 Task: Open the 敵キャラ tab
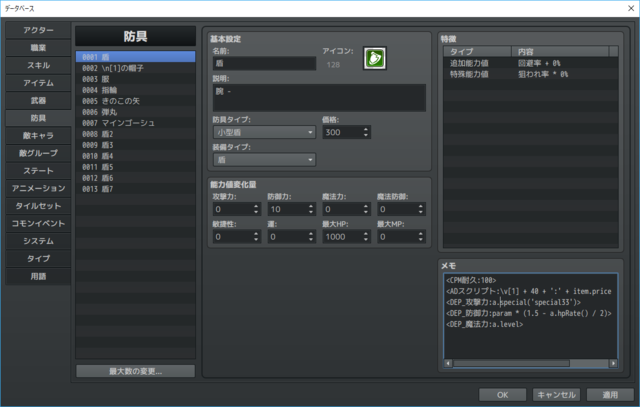coord(38,136)
